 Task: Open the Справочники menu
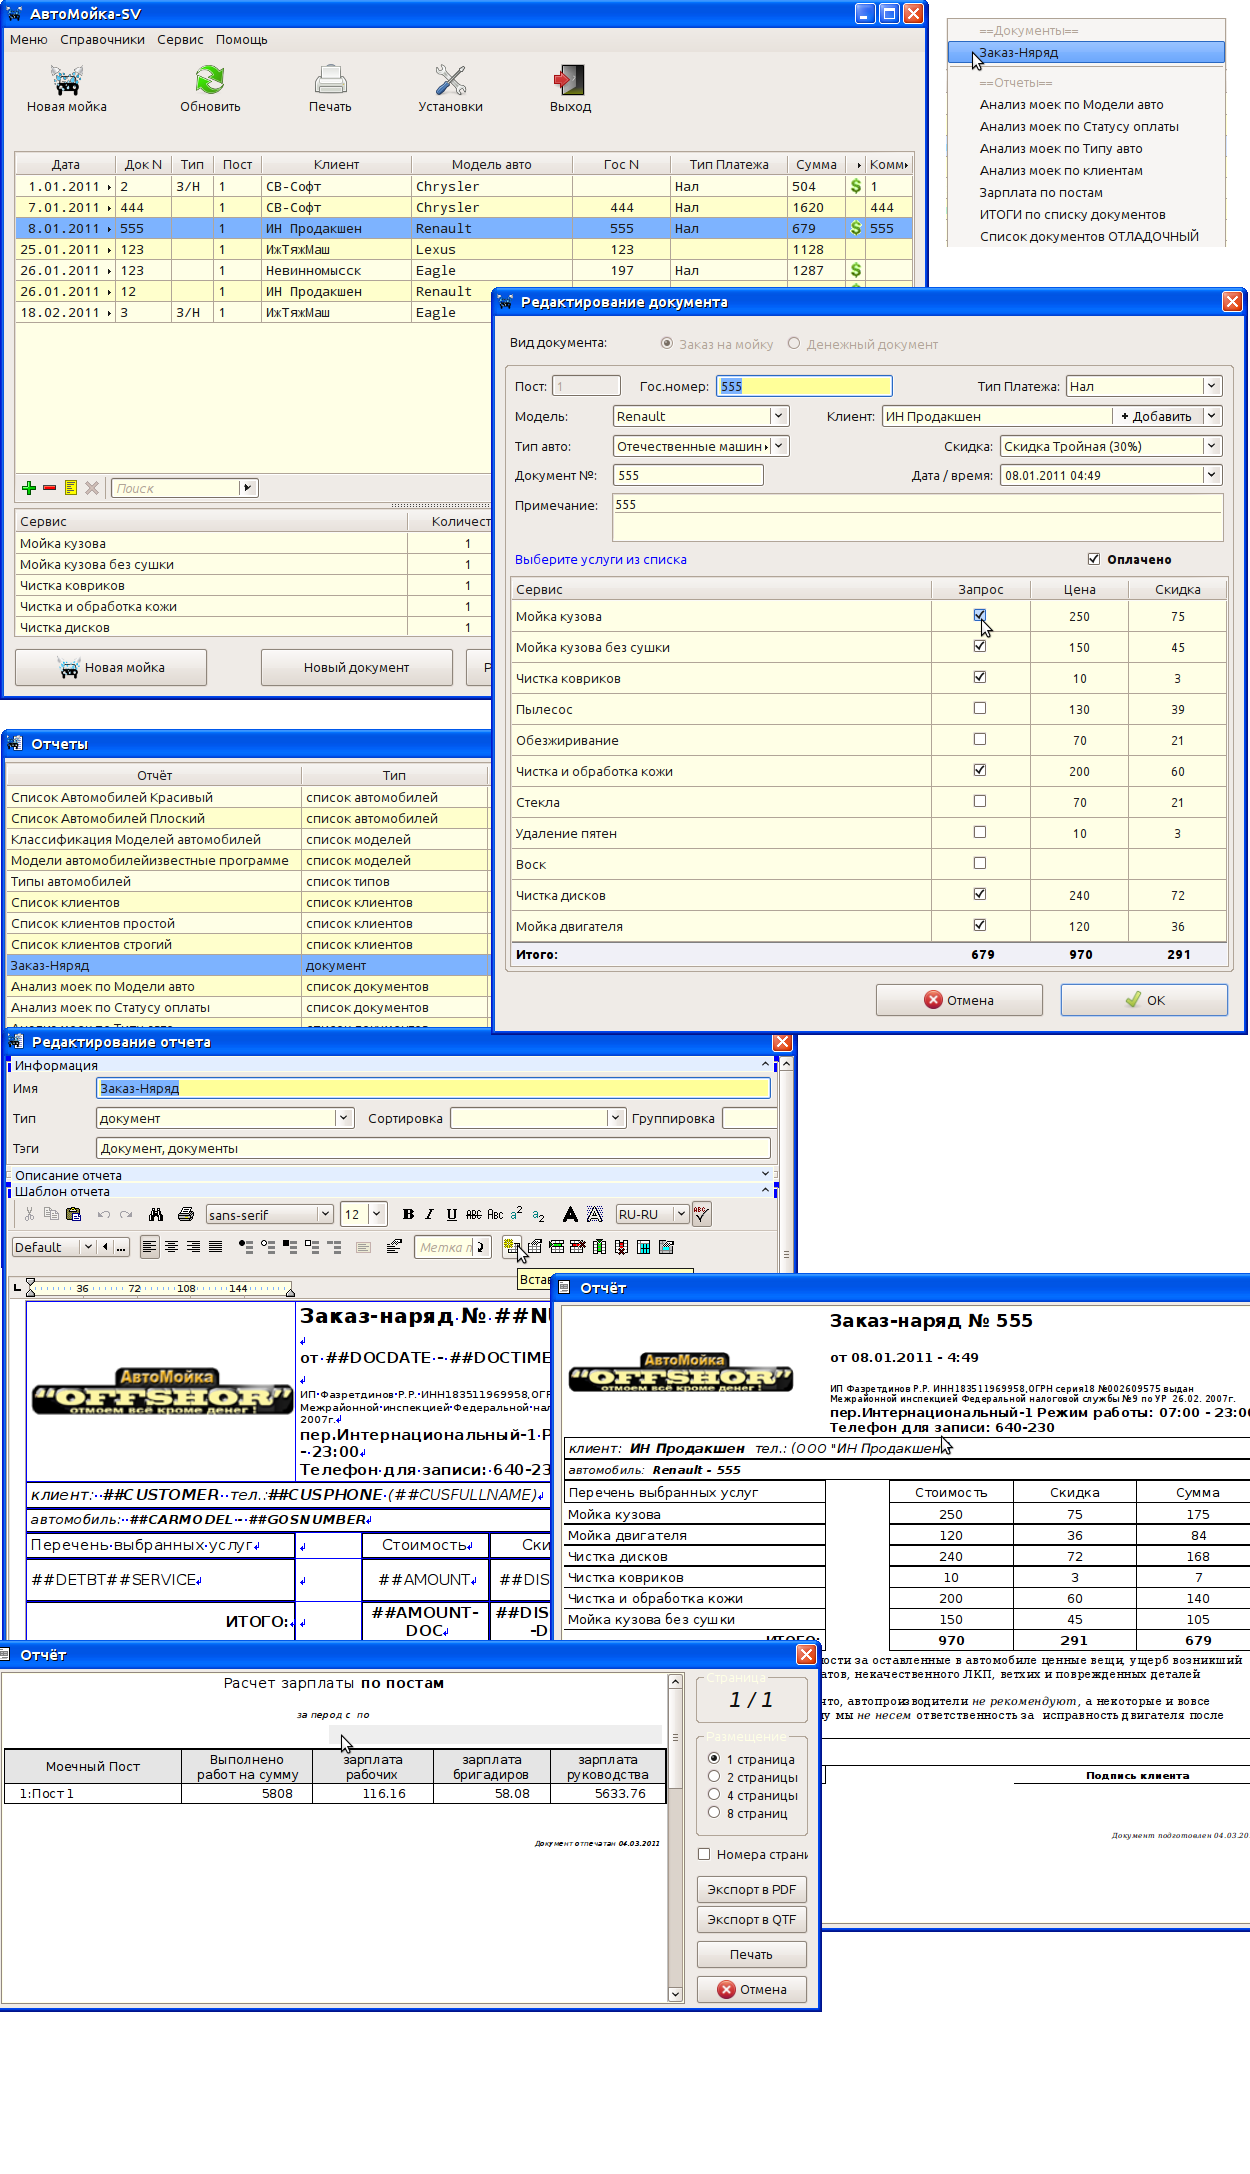point(102,40)
